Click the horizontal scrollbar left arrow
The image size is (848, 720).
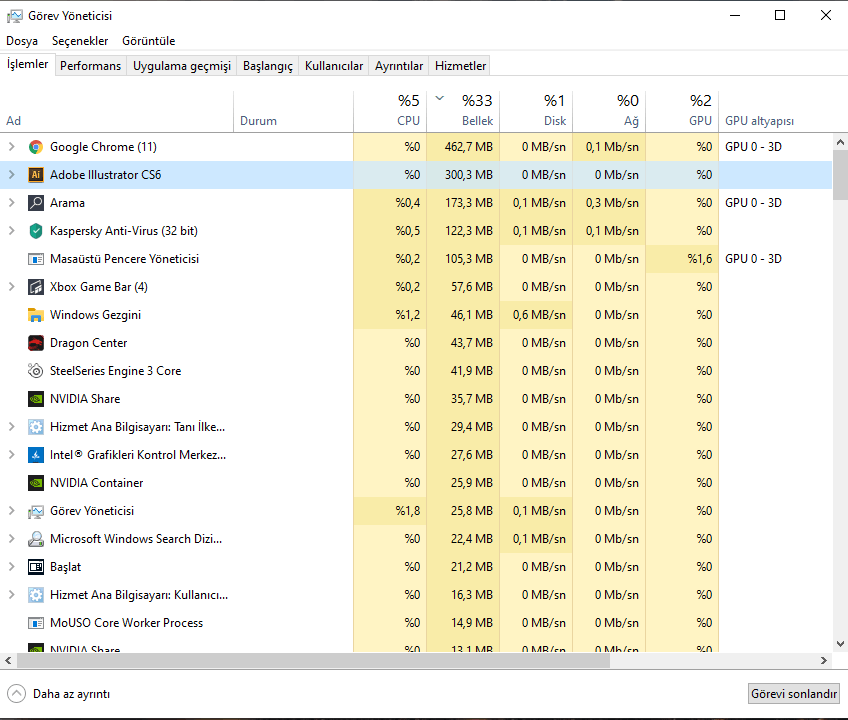click(x=8, y=660)
